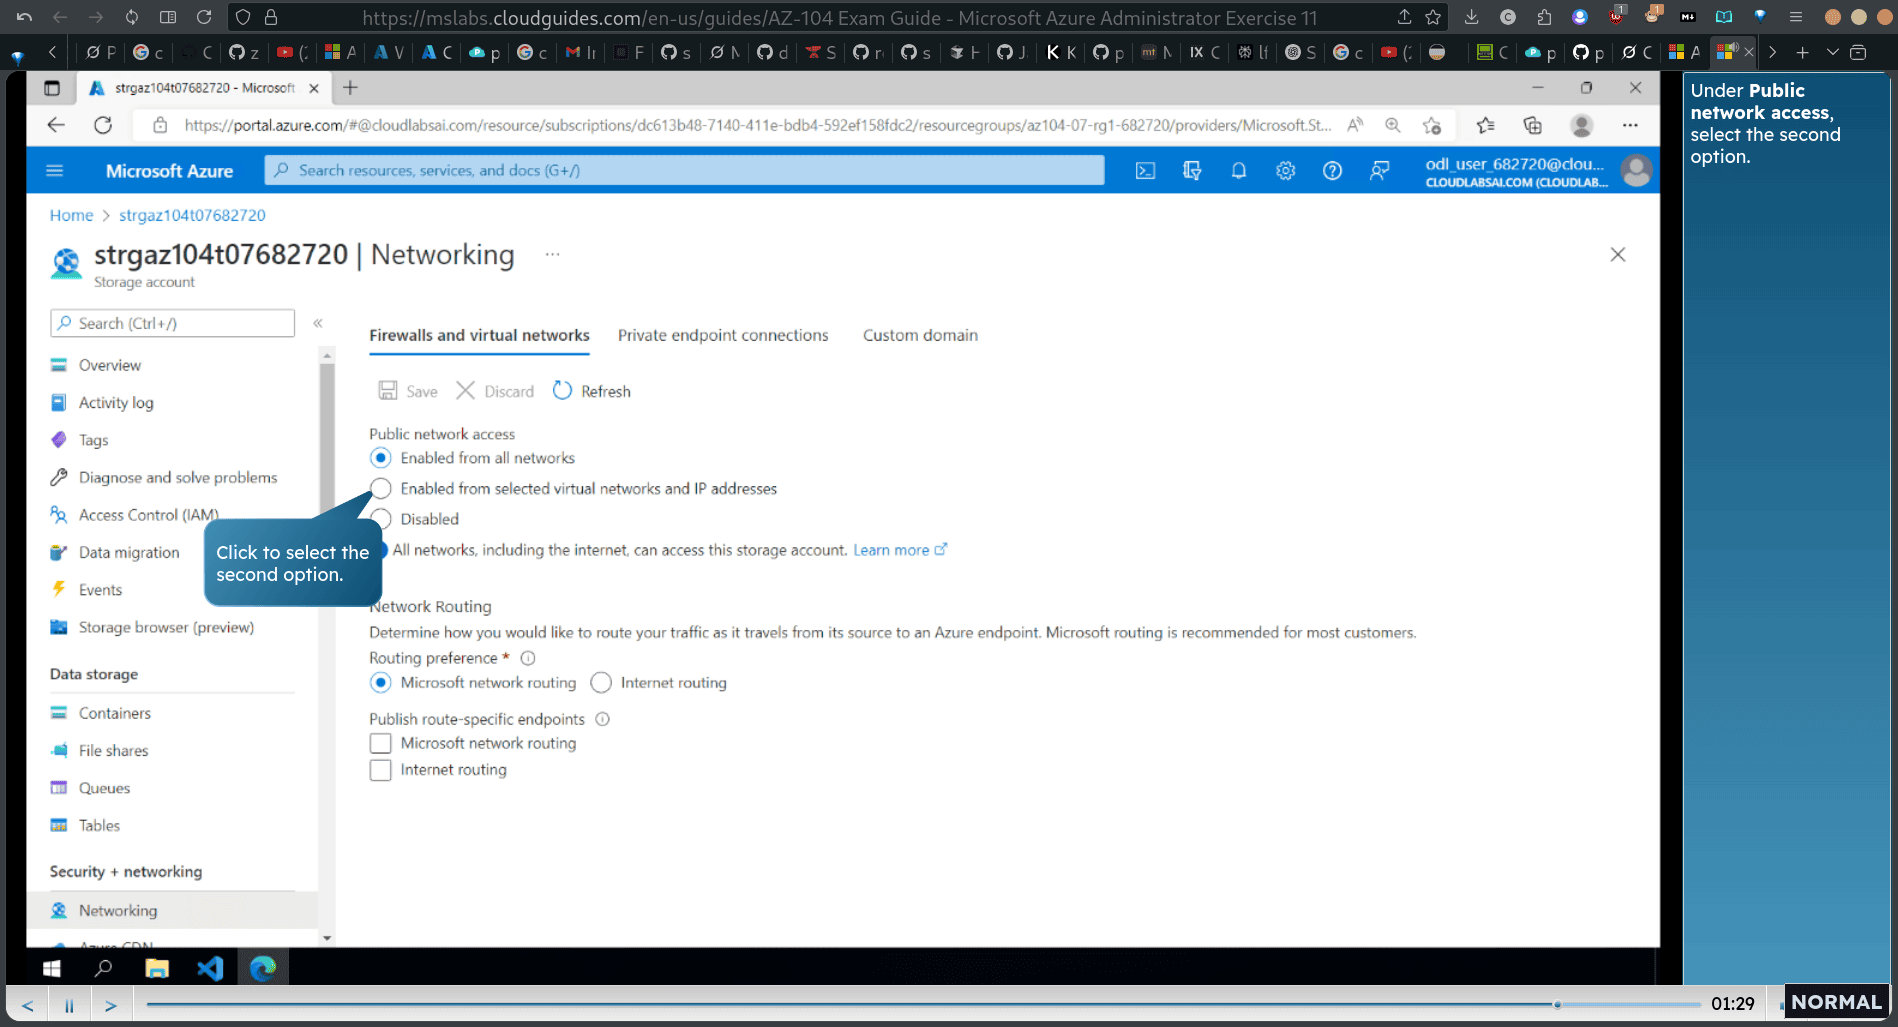Open the Learn more link

click(899, 550)
